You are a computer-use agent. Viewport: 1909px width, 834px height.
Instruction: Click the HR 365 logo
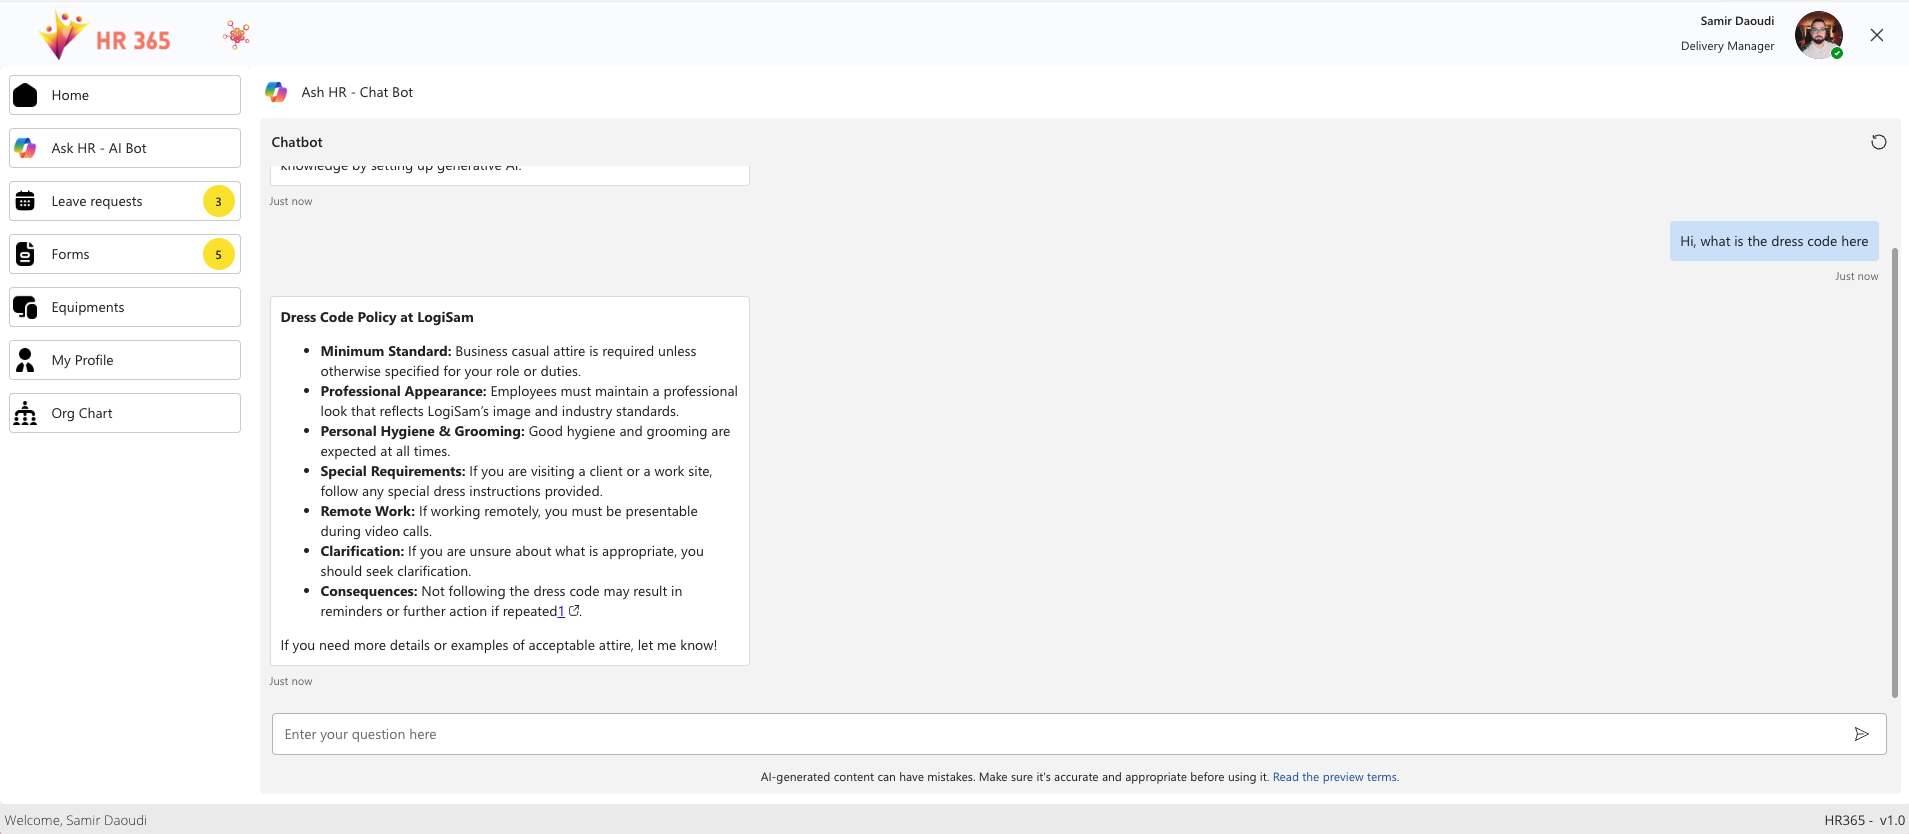tap(104, 36)
